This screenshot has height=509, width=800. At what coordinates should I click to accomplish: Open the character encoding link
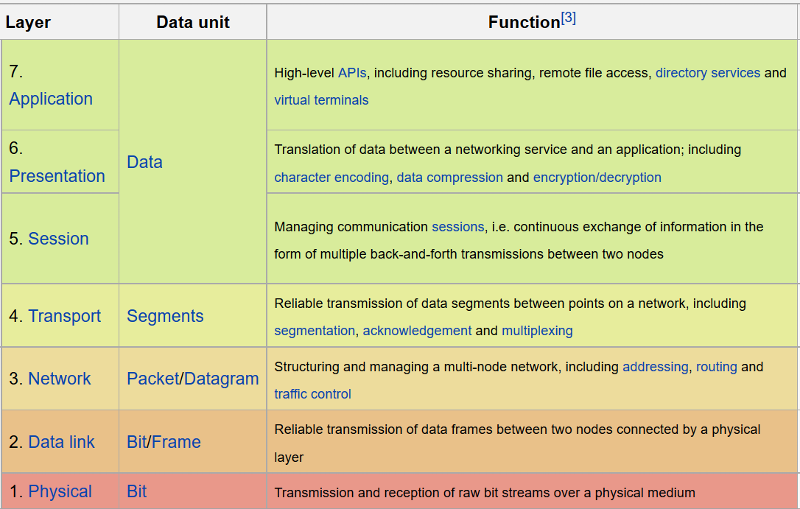pos(332,177)
